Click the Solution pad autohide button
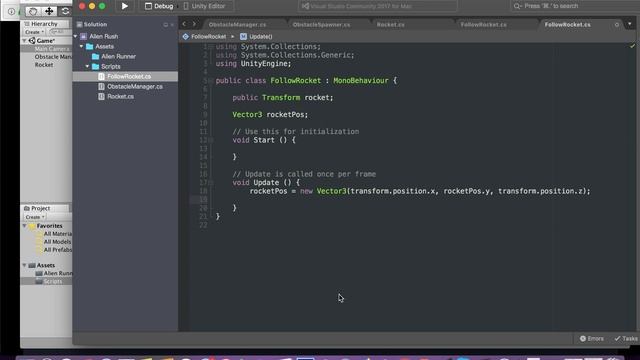The height and width of the screenshot is (360, 640). tap(165, 25)
